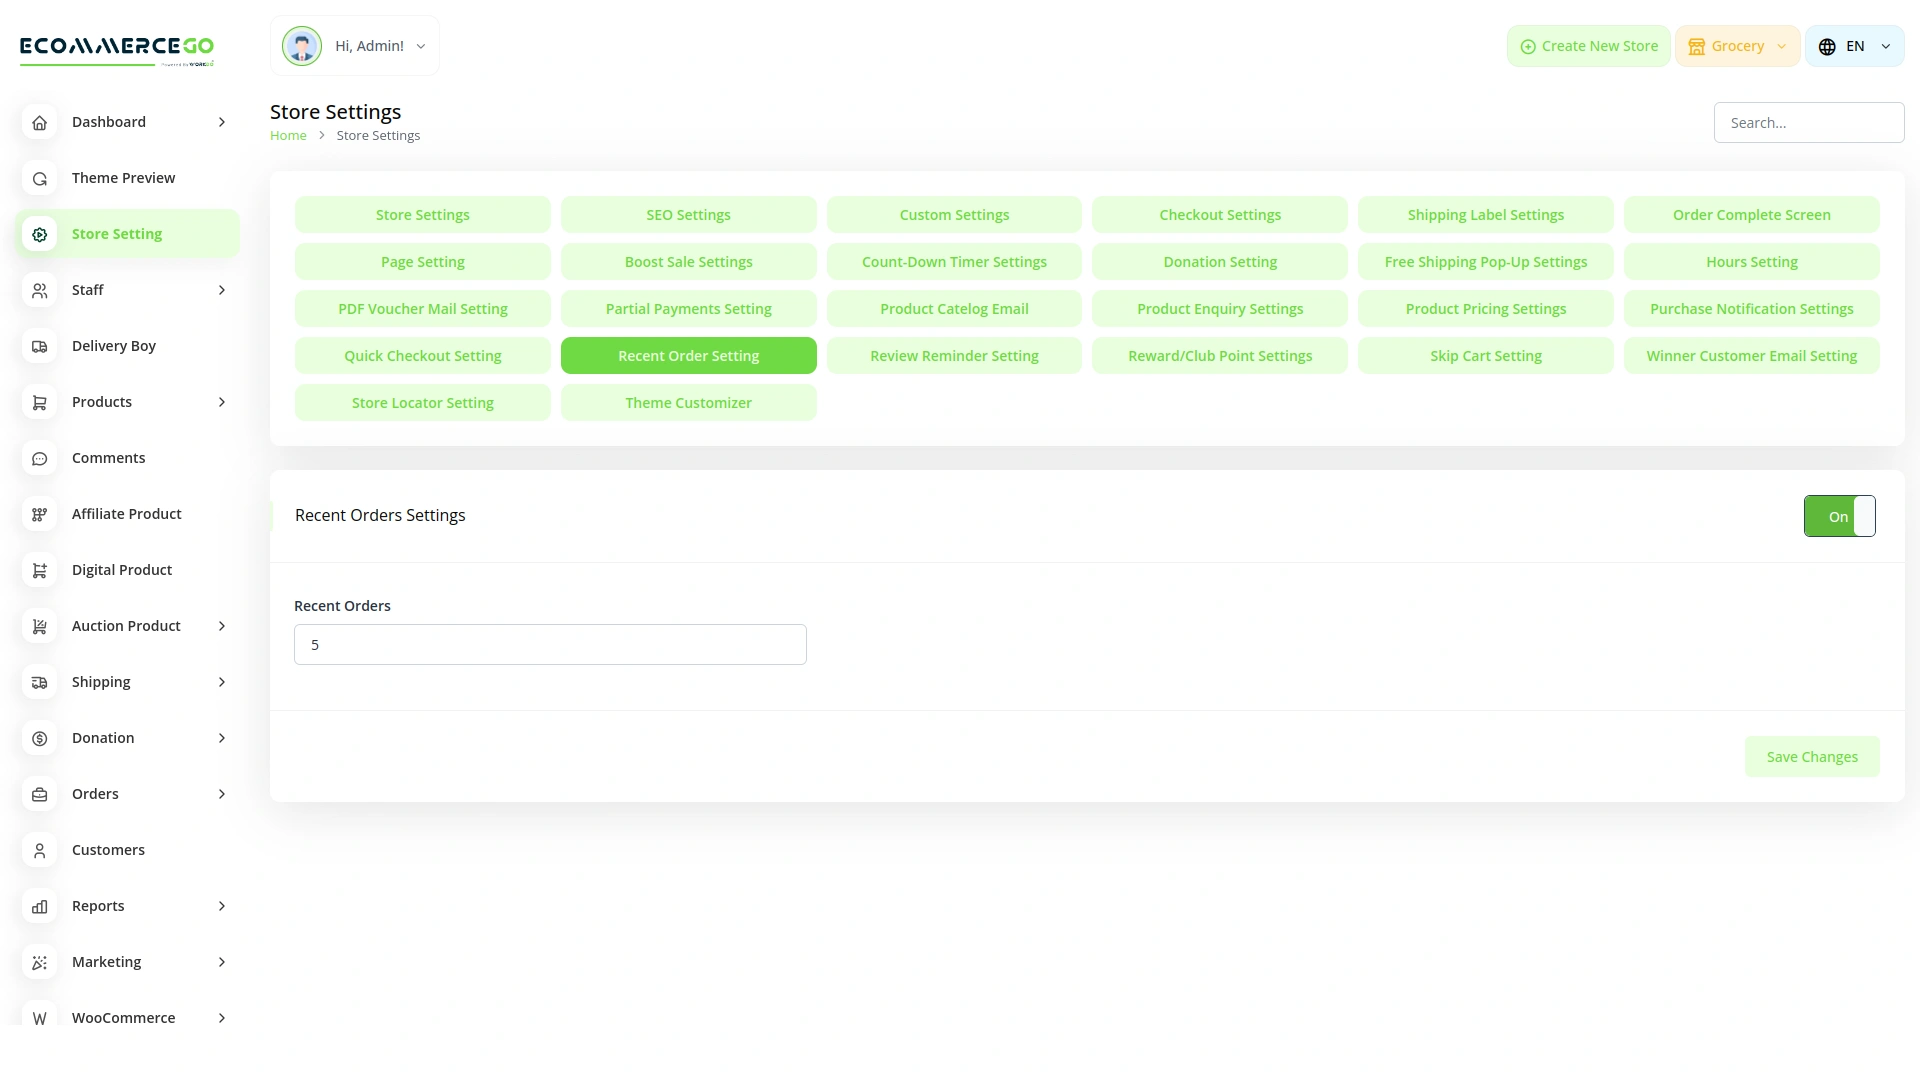
Task: Open the Customers icon in sidebar
Action: click(39, 850)
